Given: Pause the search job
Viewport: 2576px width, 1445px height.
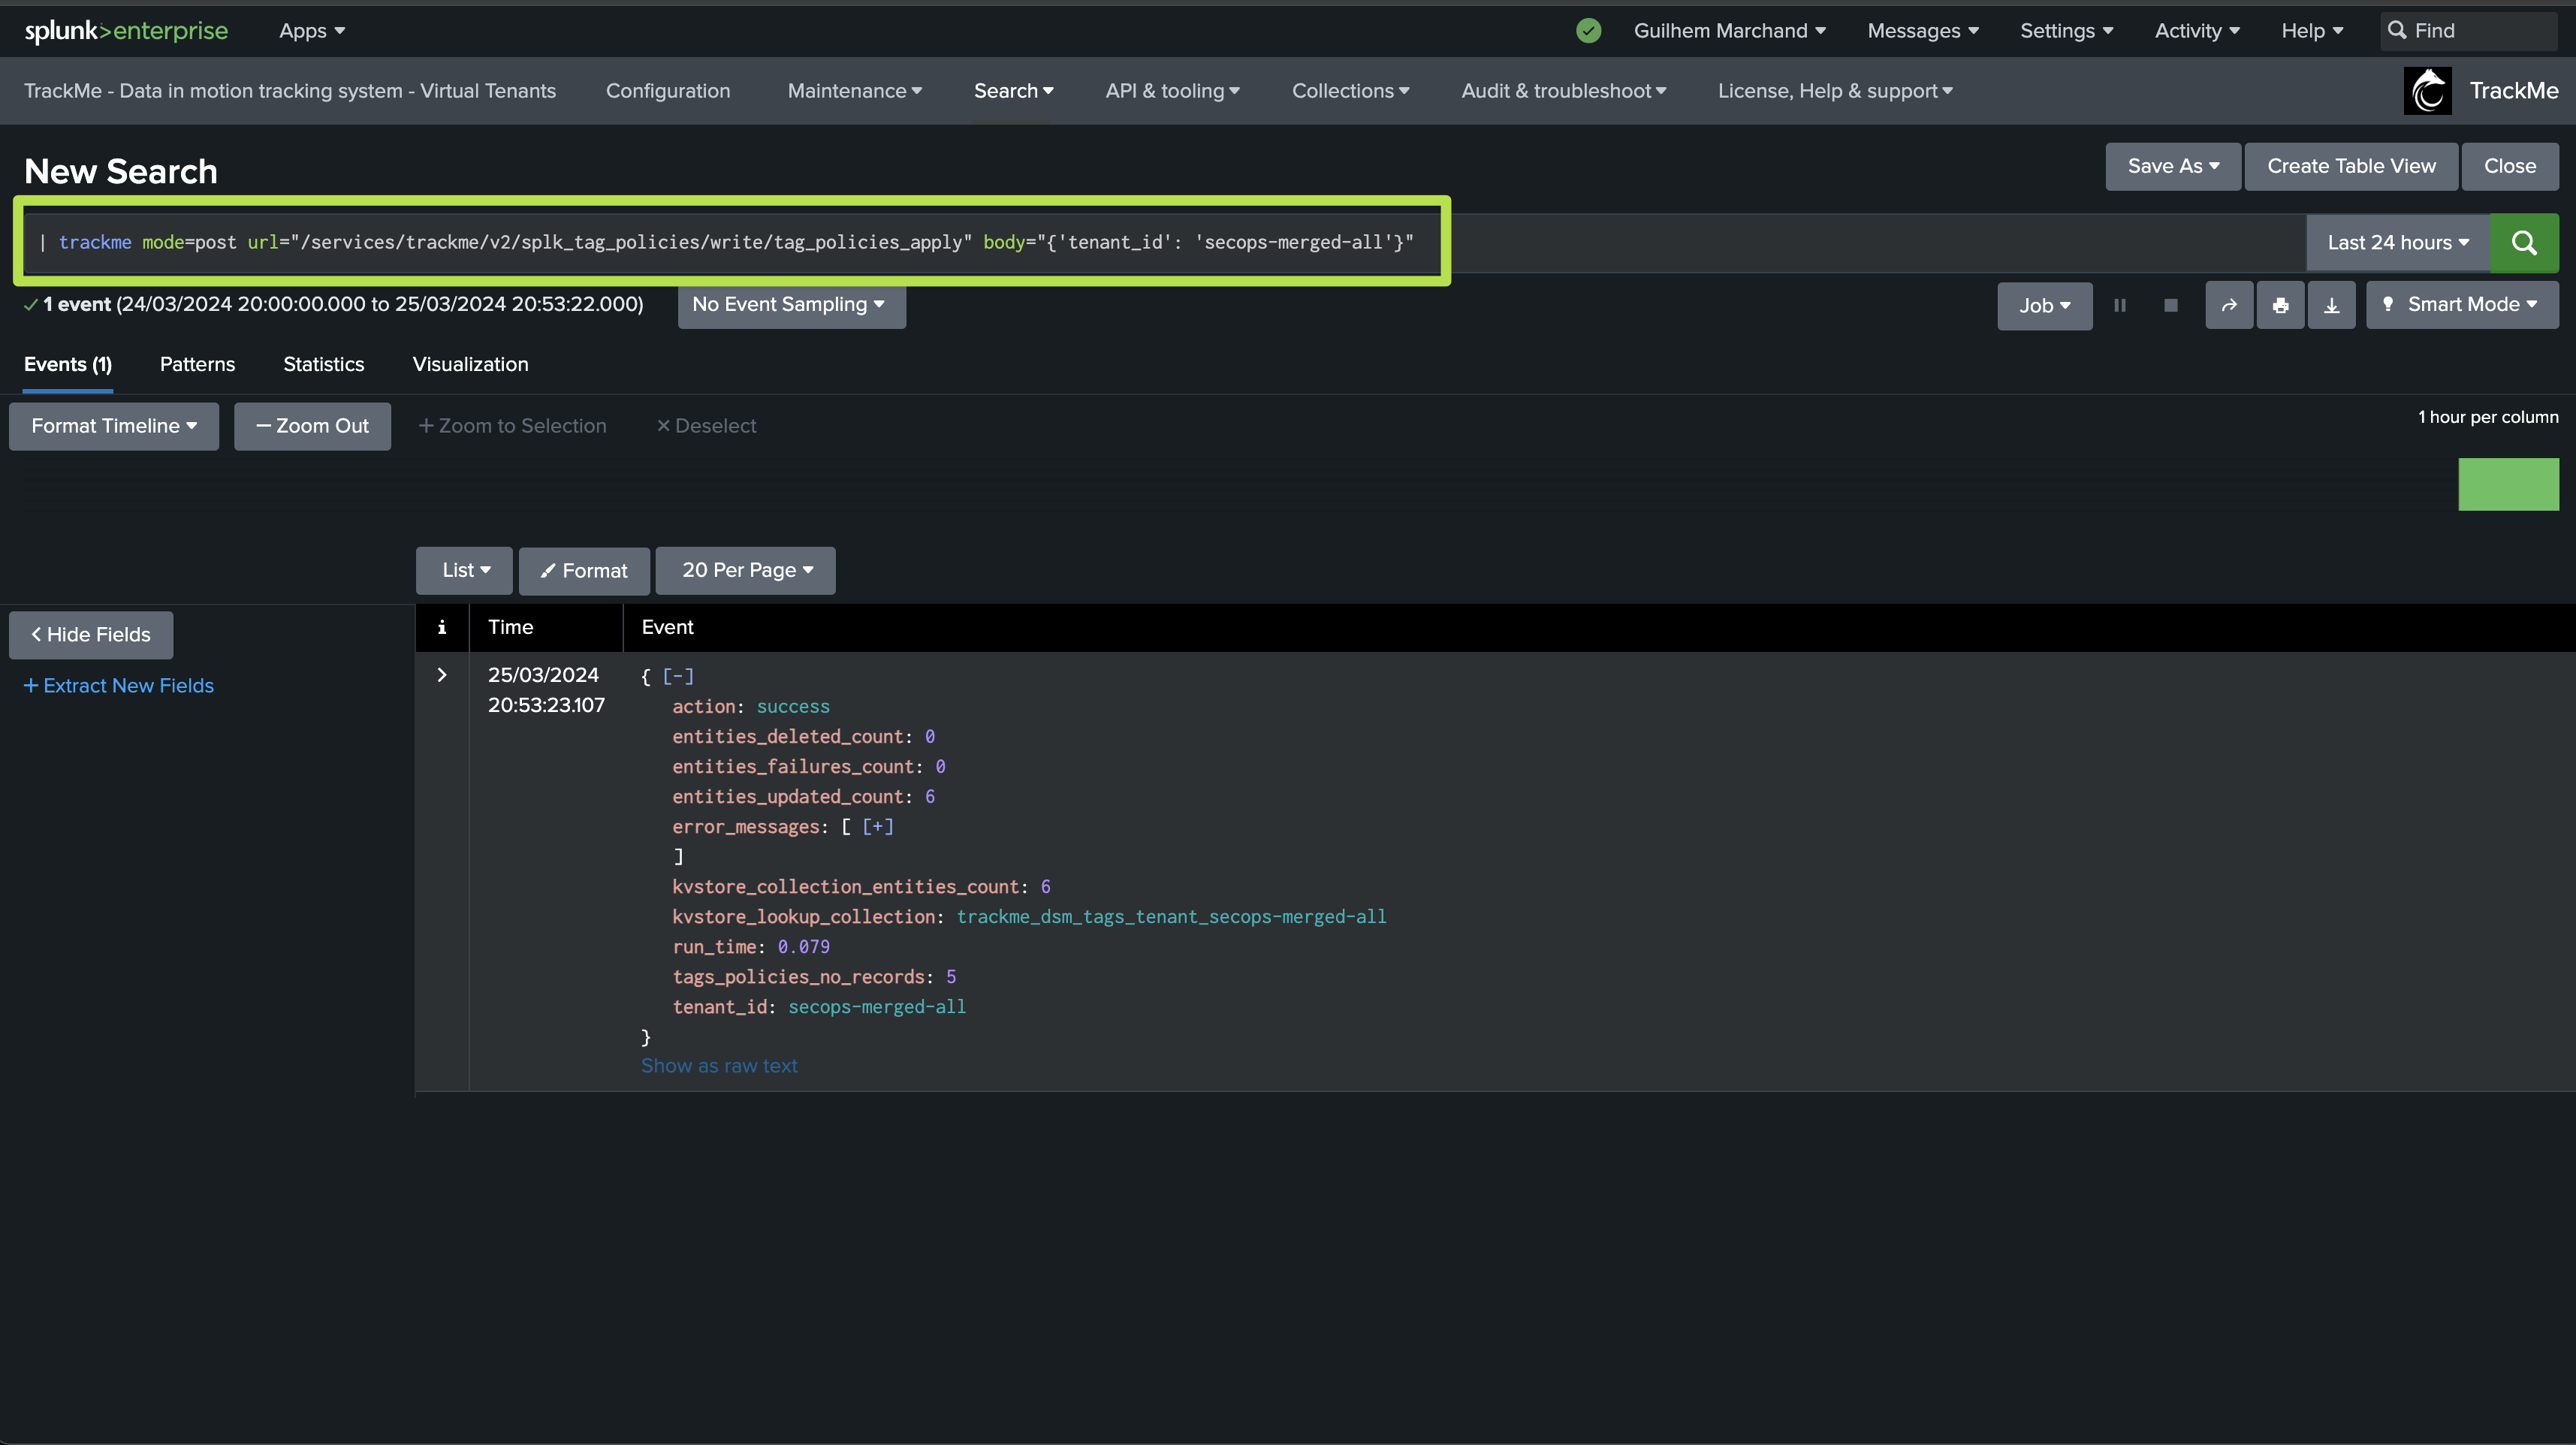Looking at the screenshot, I should click(2119, 306).
